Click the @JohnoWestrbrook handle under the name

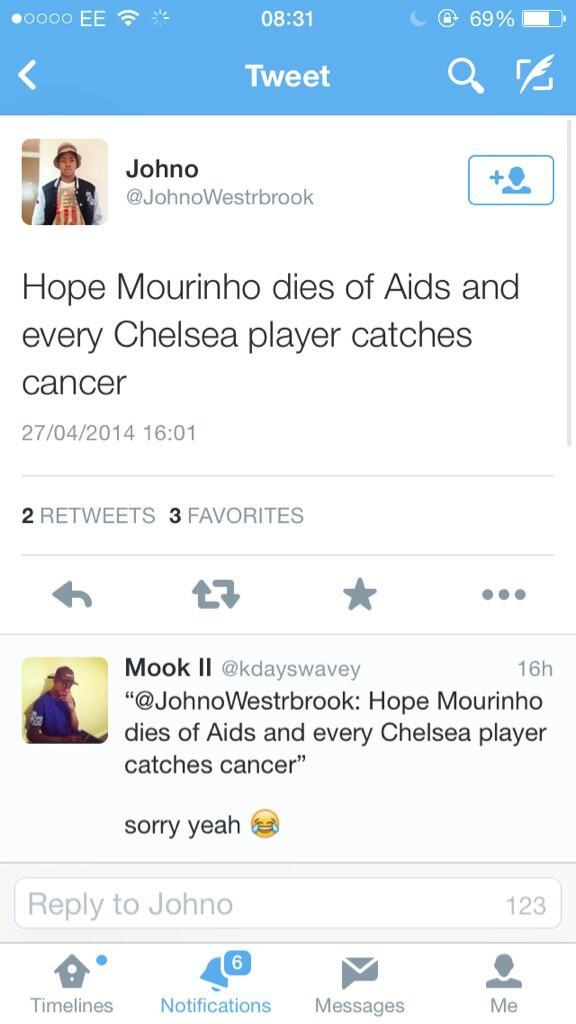[219, 197]
